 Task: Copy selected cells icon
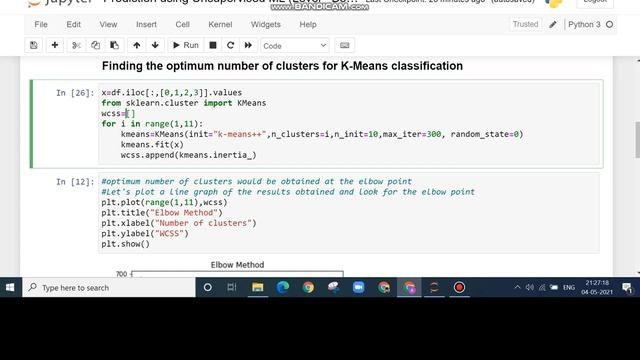click(x=95, y=45)
